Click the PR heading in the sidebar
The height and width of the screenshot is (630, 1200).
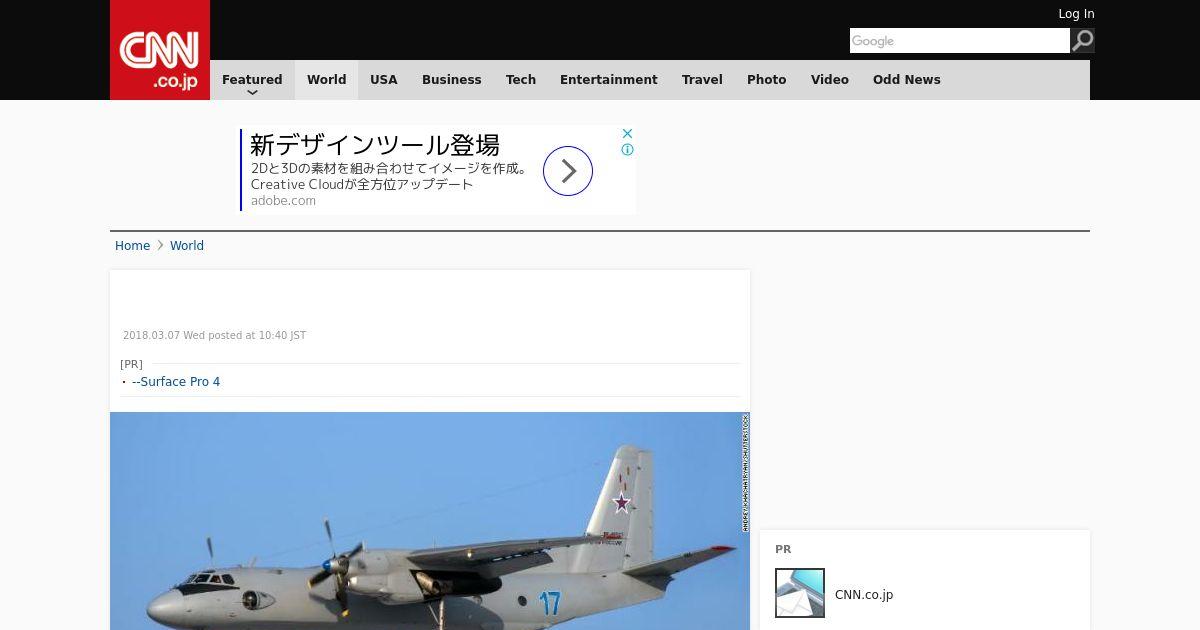[x=783, y=550]
